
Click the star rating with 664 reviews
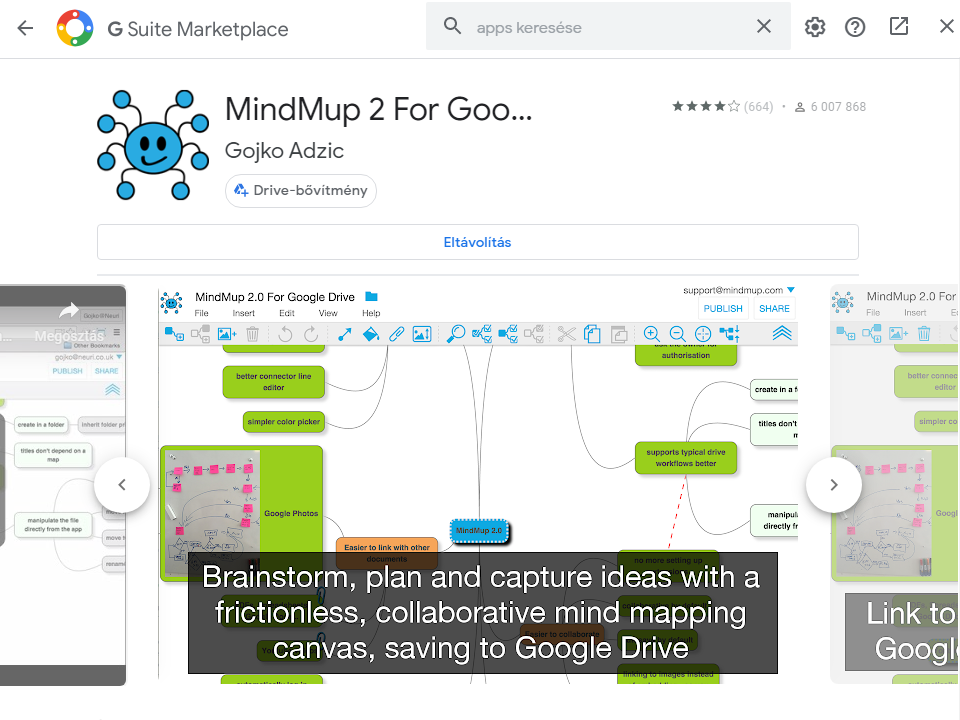[722, 107]
